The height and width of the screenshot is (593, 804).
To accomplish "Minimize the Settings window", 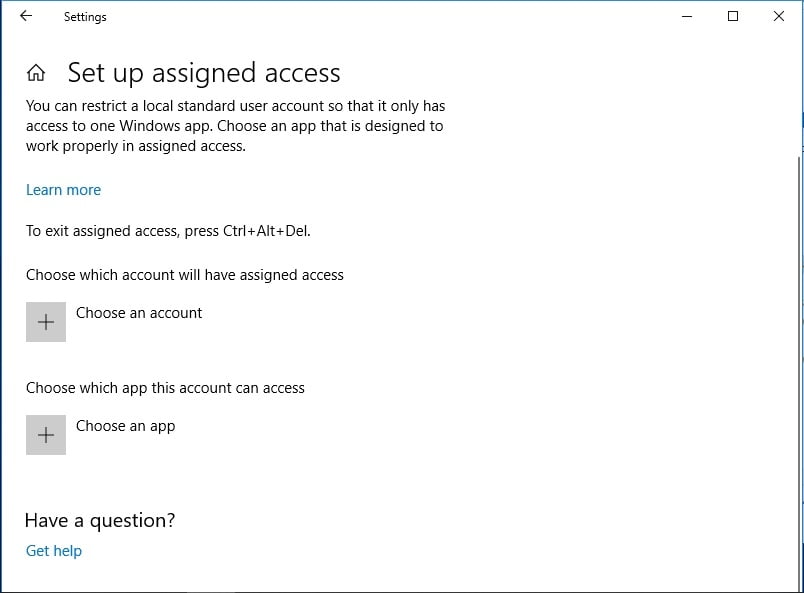I will (x=687, y=16).
